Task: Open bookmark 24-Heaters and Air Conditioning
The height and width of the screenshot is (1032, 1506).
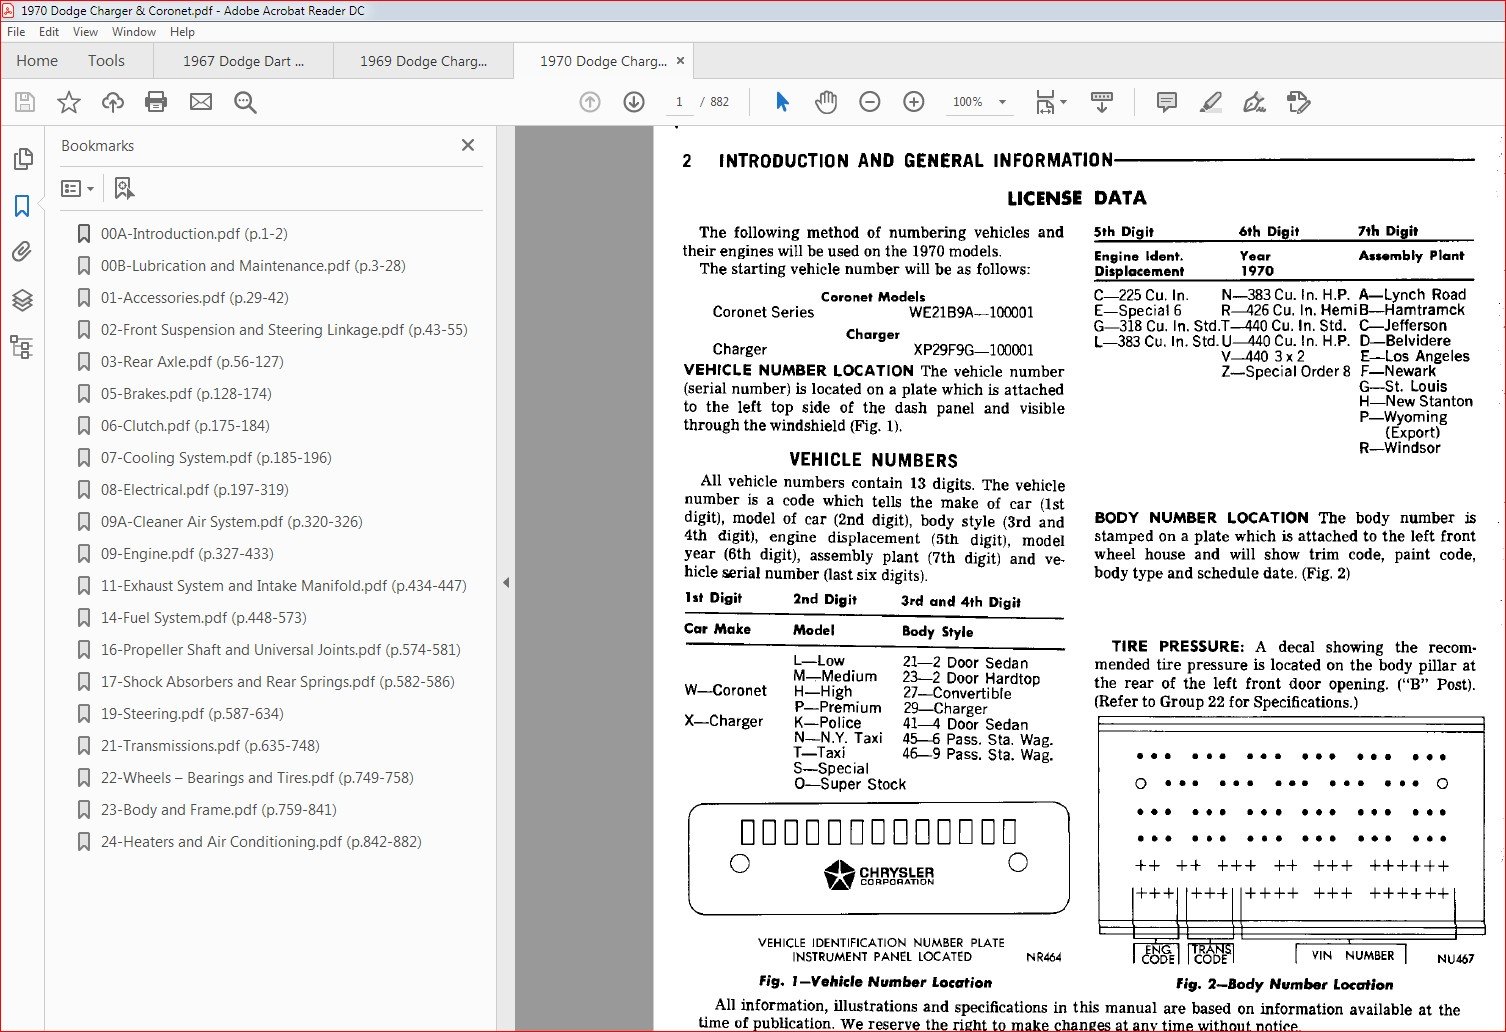Action: [x=261, y=842]
